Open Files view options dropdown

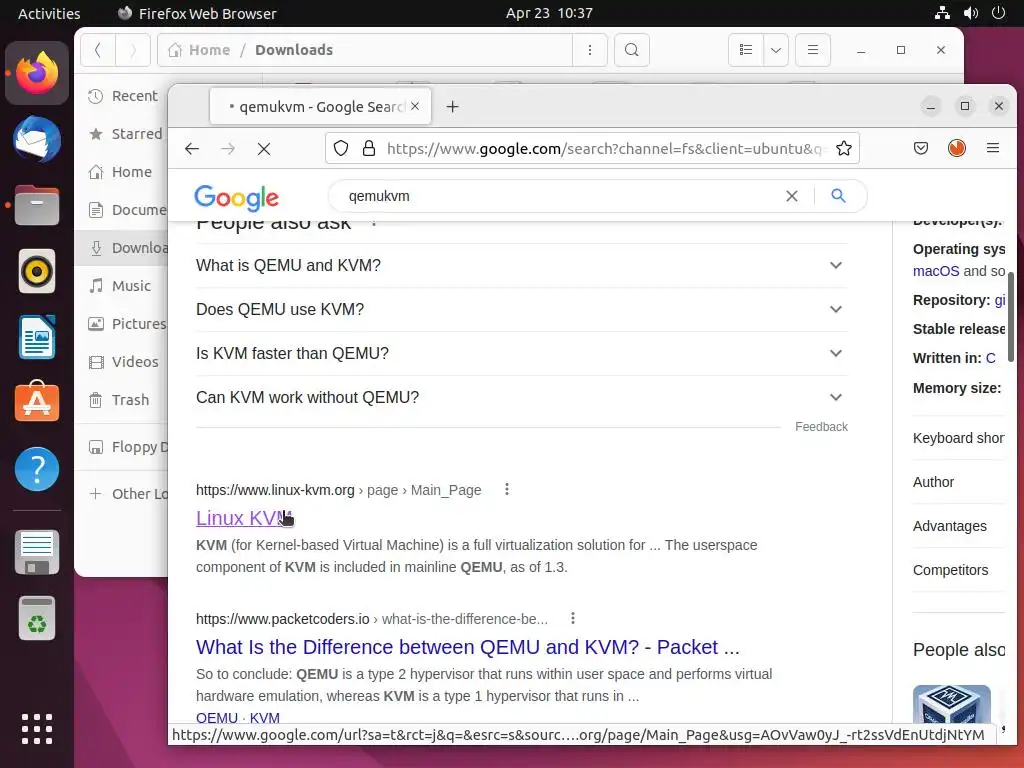tap(776, 50)
